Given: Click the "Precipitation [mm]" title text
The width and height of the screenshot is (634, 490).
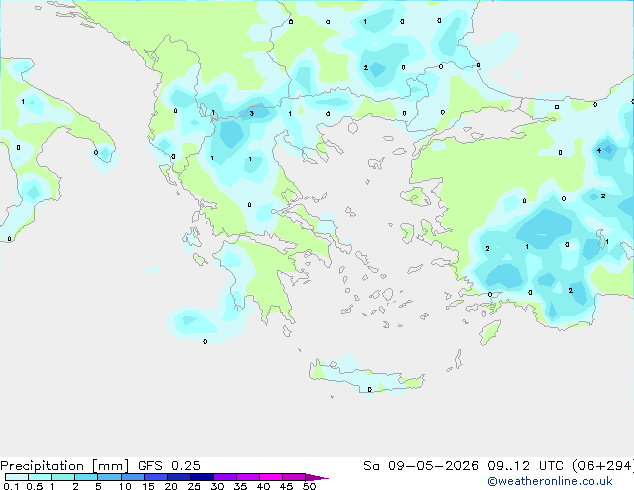Looking at the screenshot, I should point(64,466).
